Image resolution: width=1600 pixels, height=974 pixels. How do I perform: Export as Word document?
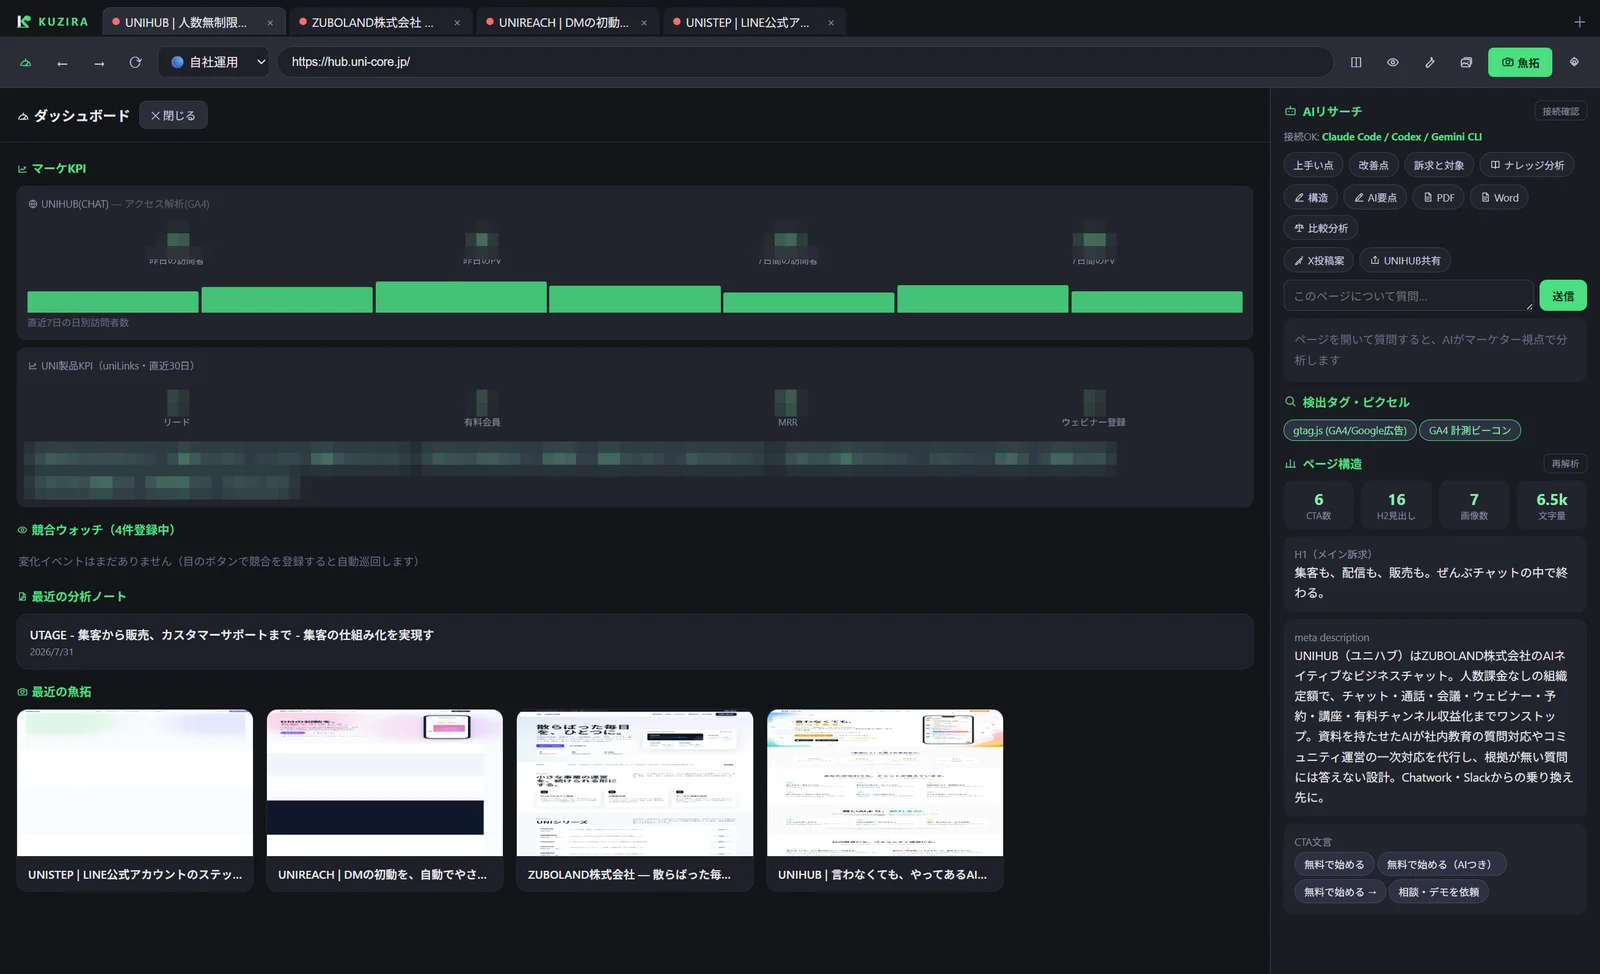1499,197
